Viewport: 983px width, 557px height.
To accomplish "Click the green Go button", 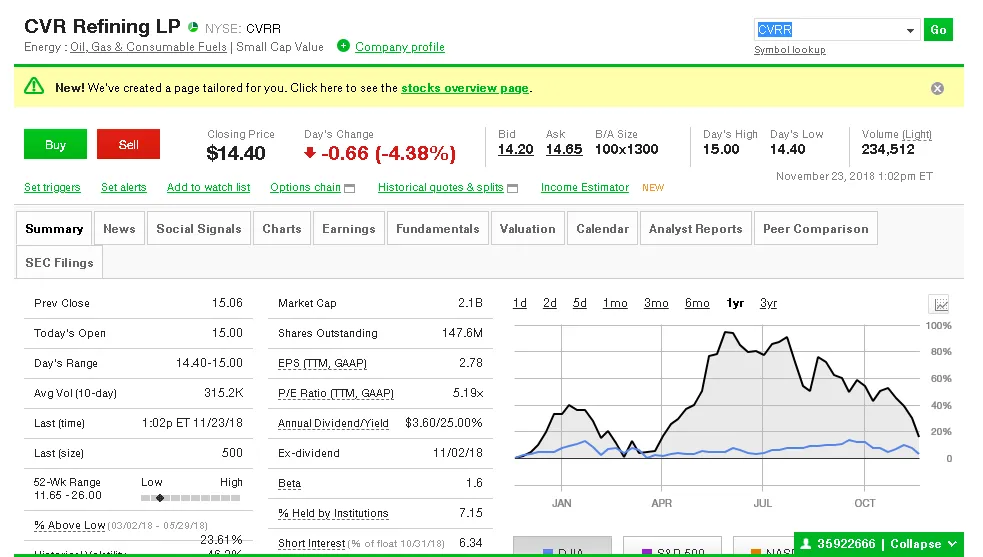I will click(x=938, y=29).
